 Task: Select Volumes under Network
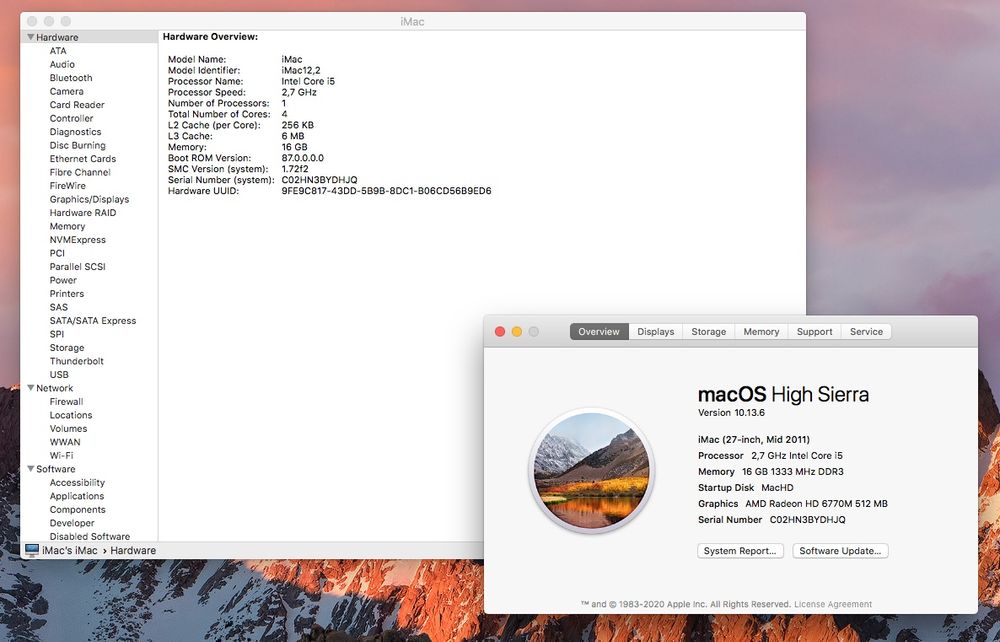[68, 429]
